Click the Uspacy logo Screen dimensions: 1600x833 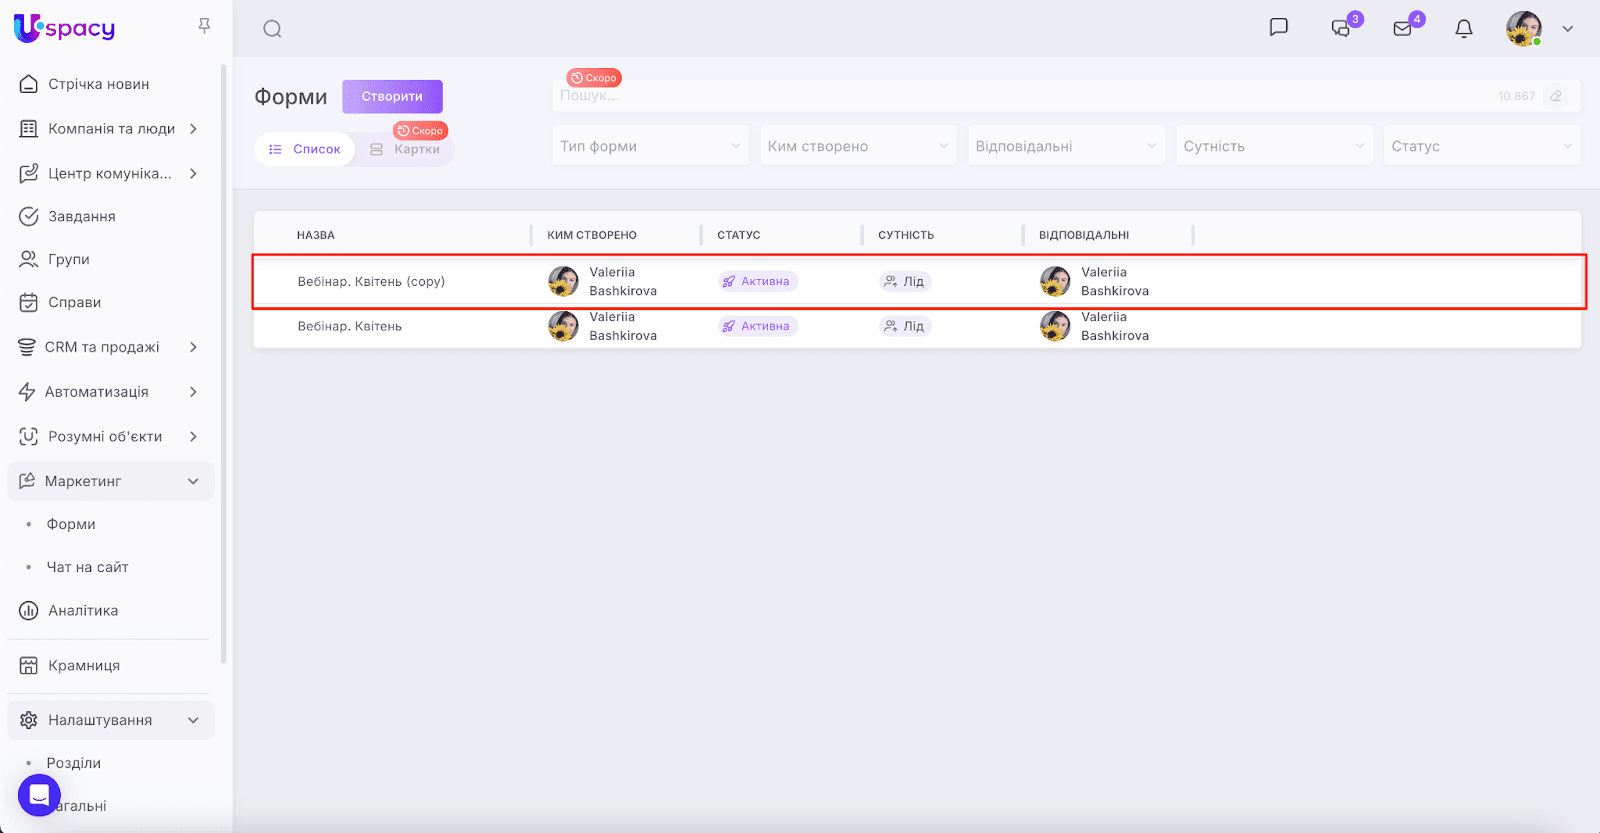65,28
